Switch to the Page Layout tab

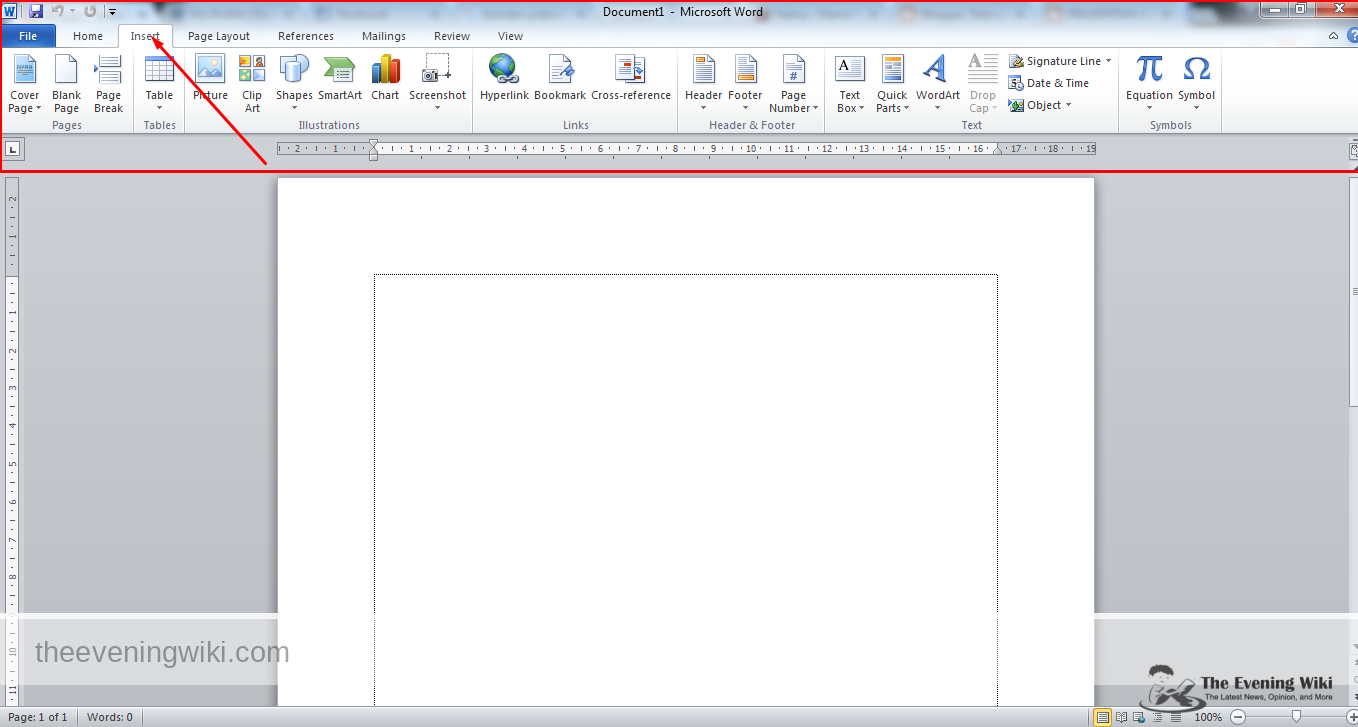(219, 36)
